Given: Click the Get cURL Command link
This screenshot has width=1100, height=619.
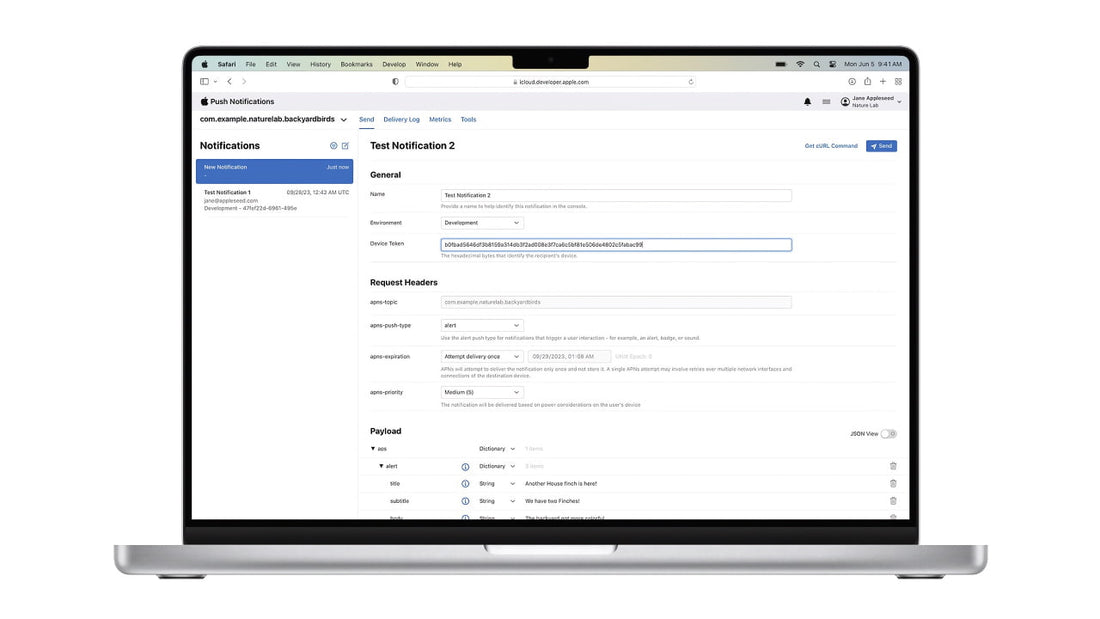Looking at the screenshot, I should point(831,146).
